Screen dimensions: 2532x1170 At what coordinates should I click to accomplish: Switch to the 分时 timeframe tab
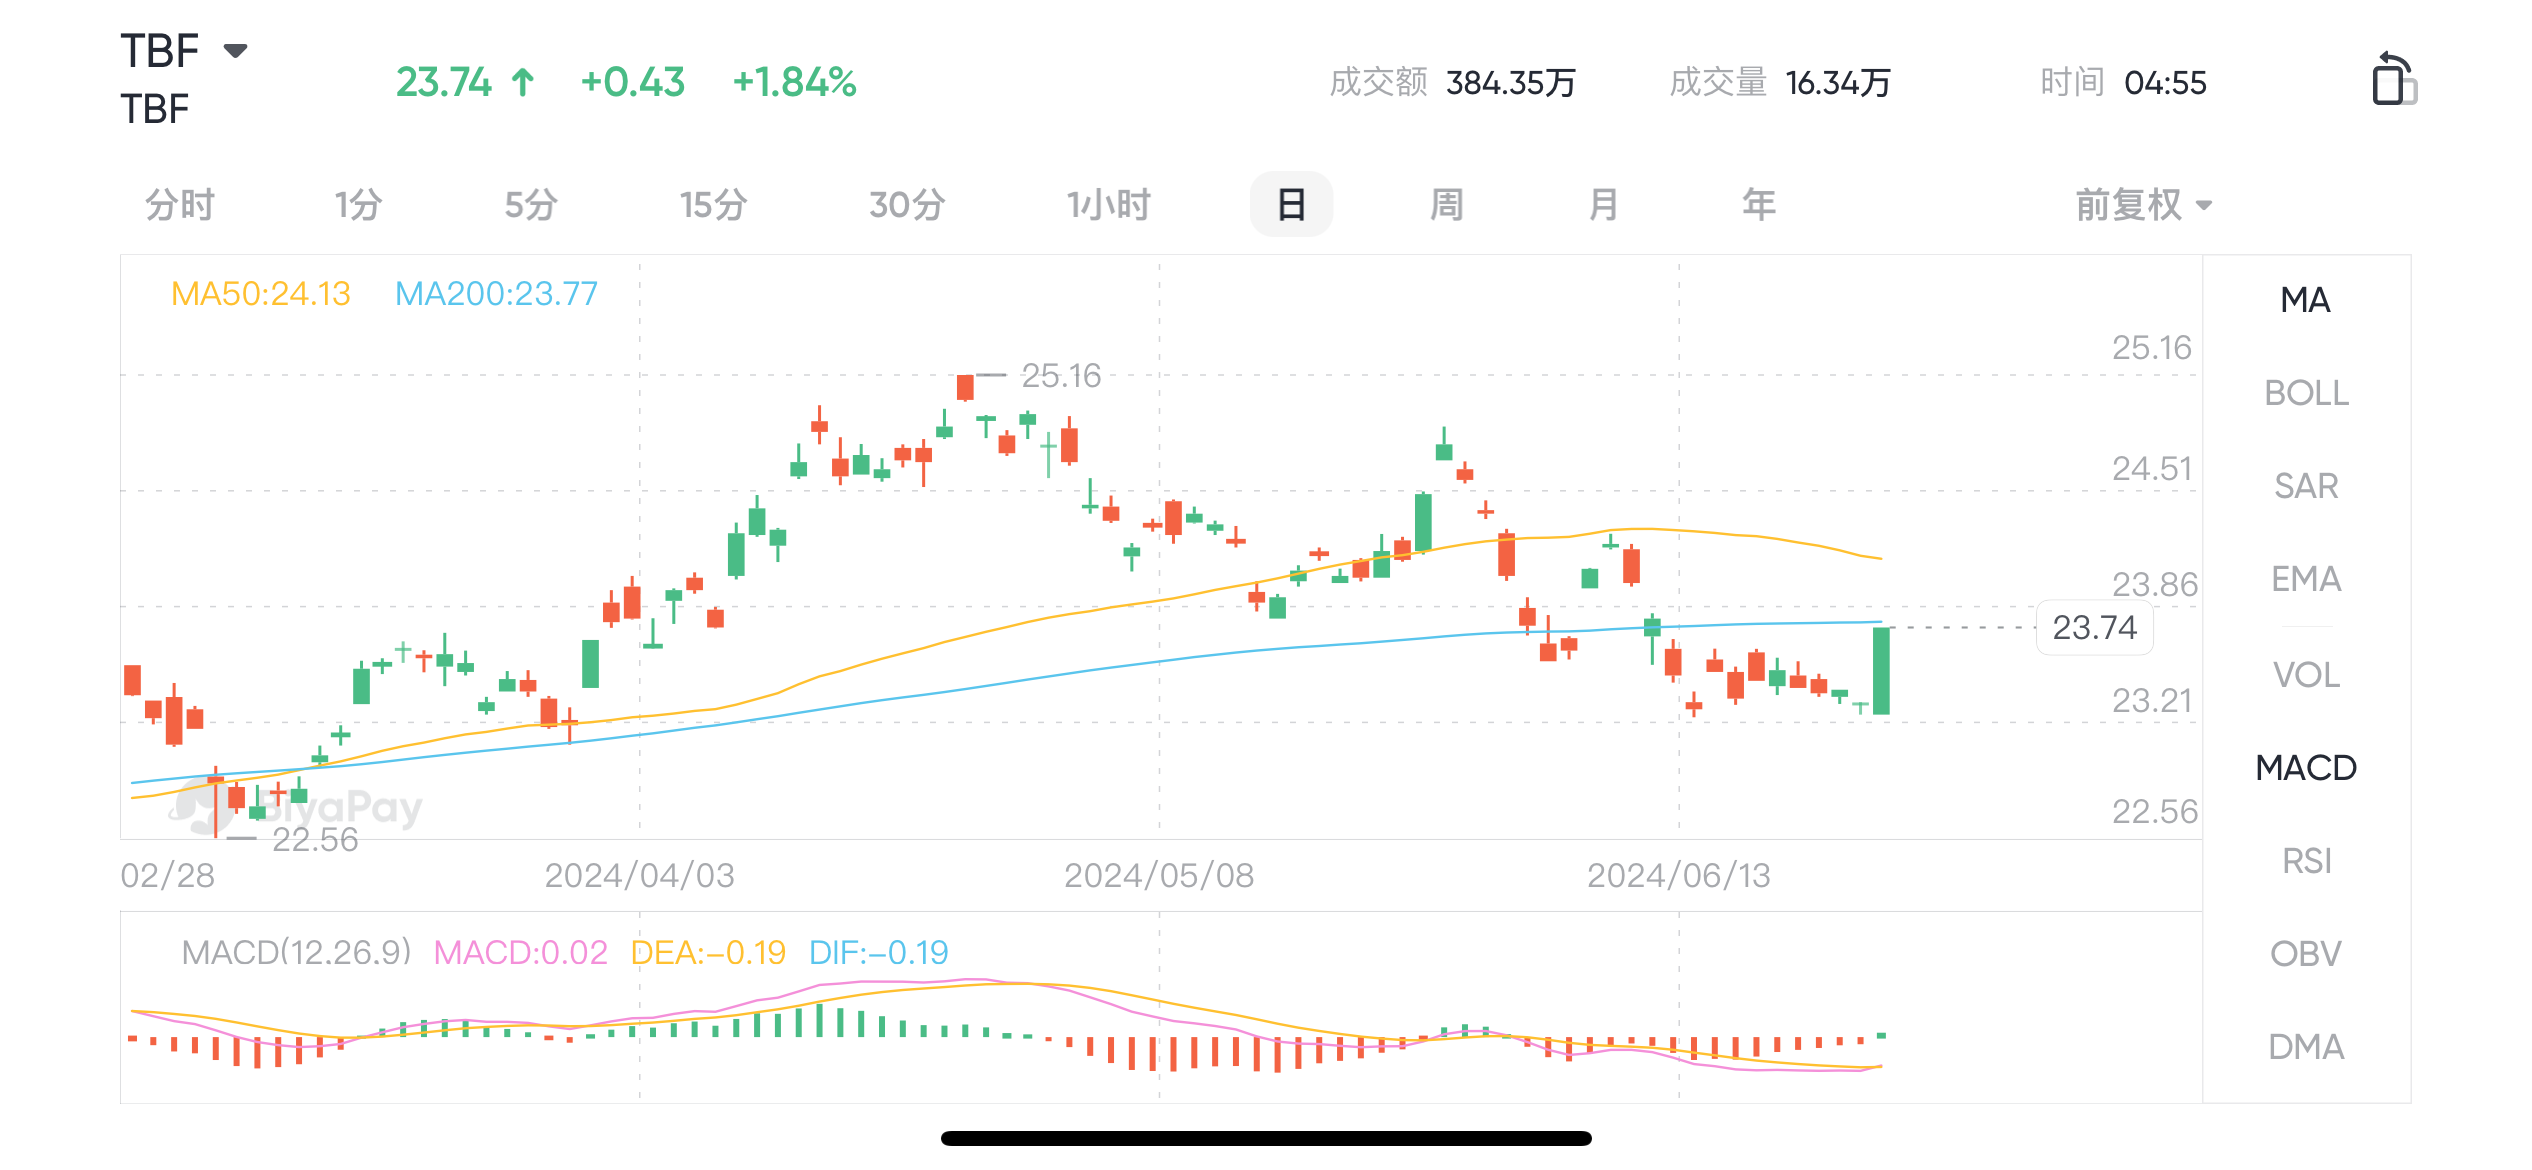[x=180, y=205]
